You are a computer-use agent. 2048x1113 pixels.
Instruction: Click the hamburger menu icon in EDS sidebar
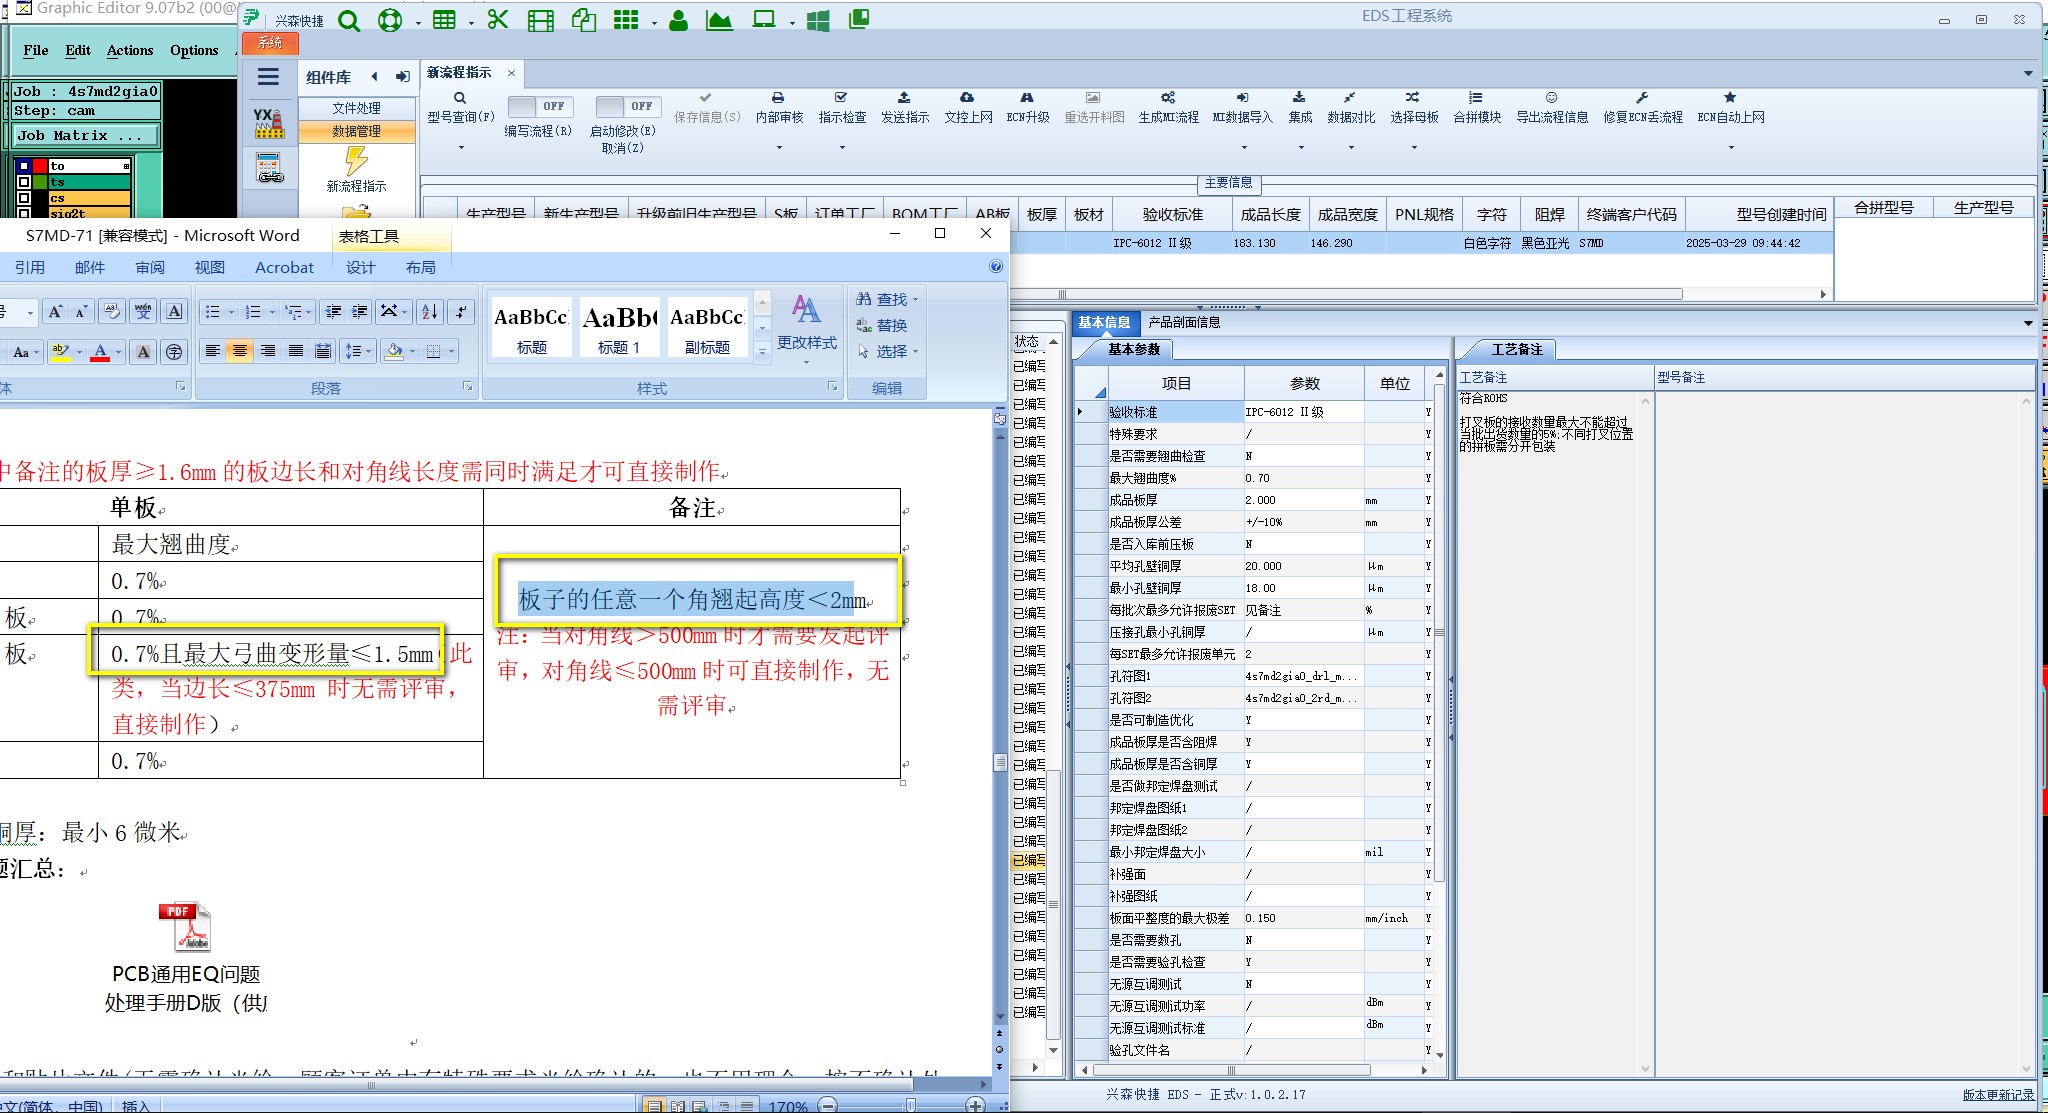point(268,77)
